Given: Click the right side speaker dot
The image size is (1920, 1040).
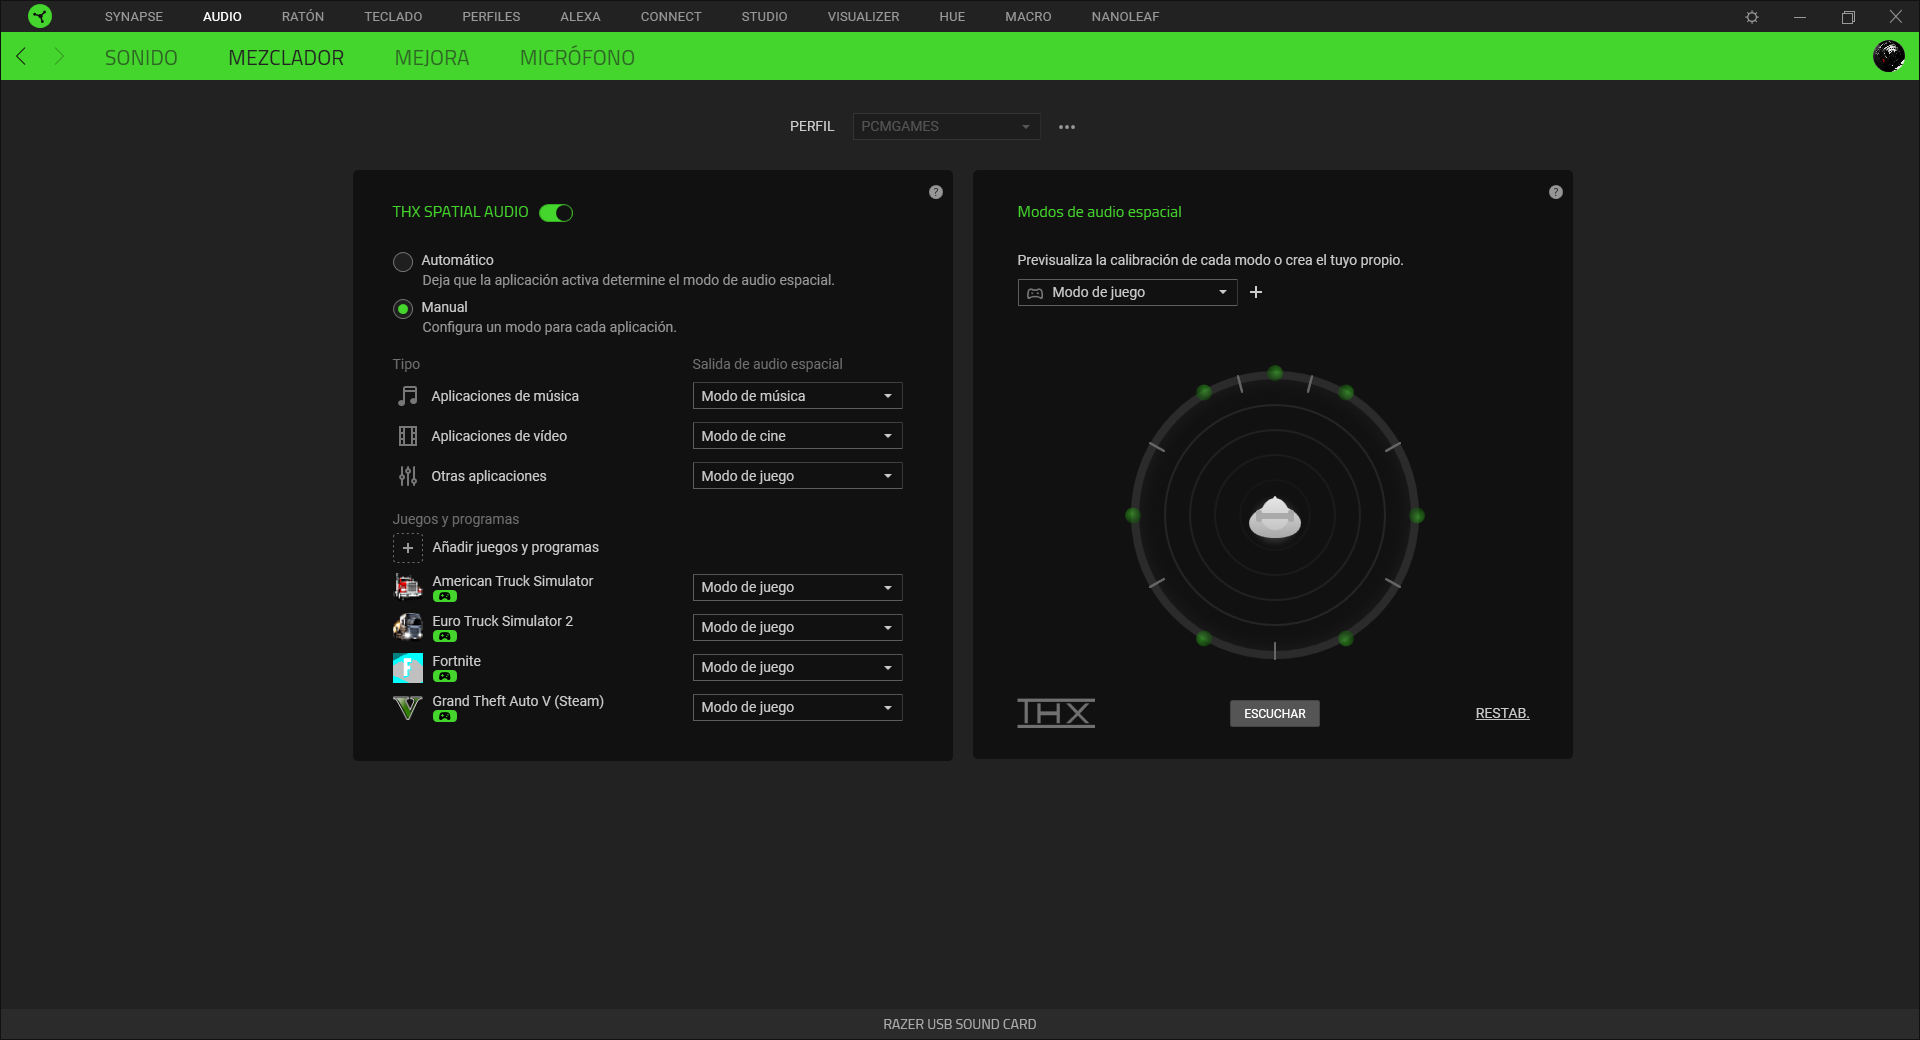Looking at the screenshot, I should [x=1417, y=516].
